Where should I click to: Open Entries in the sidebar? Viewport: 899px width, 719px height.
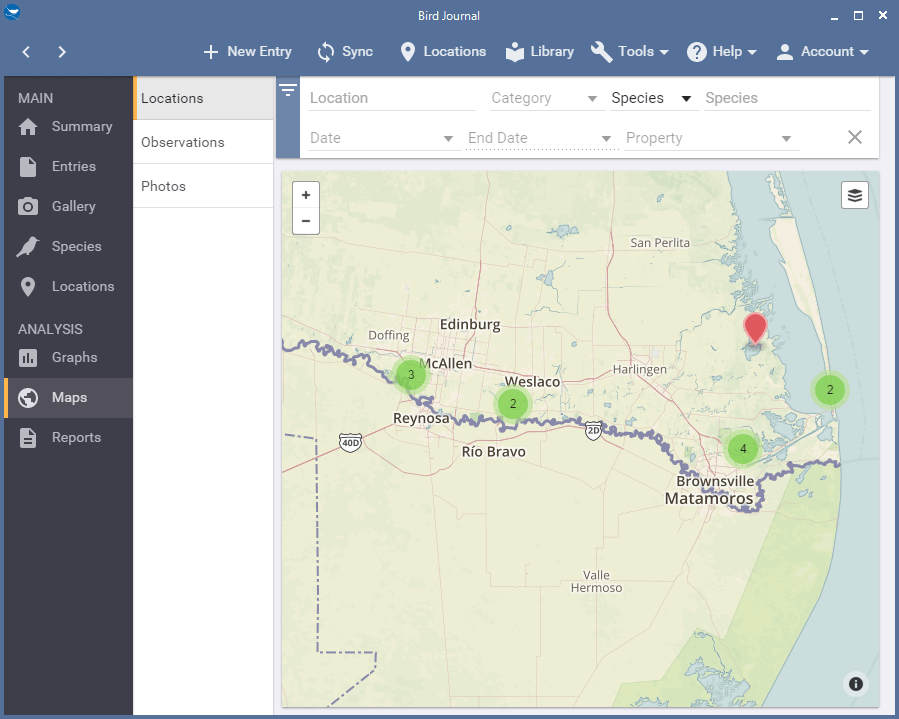(68, 167)
